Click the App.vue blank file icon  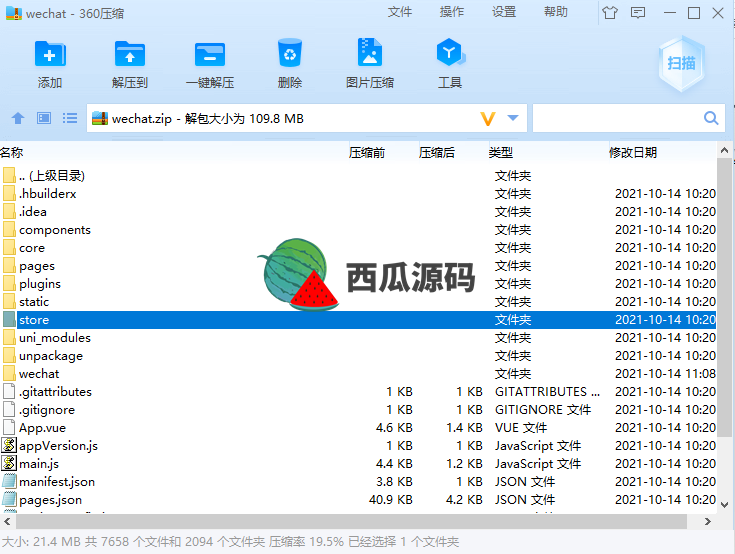click(x=9, y=427)
